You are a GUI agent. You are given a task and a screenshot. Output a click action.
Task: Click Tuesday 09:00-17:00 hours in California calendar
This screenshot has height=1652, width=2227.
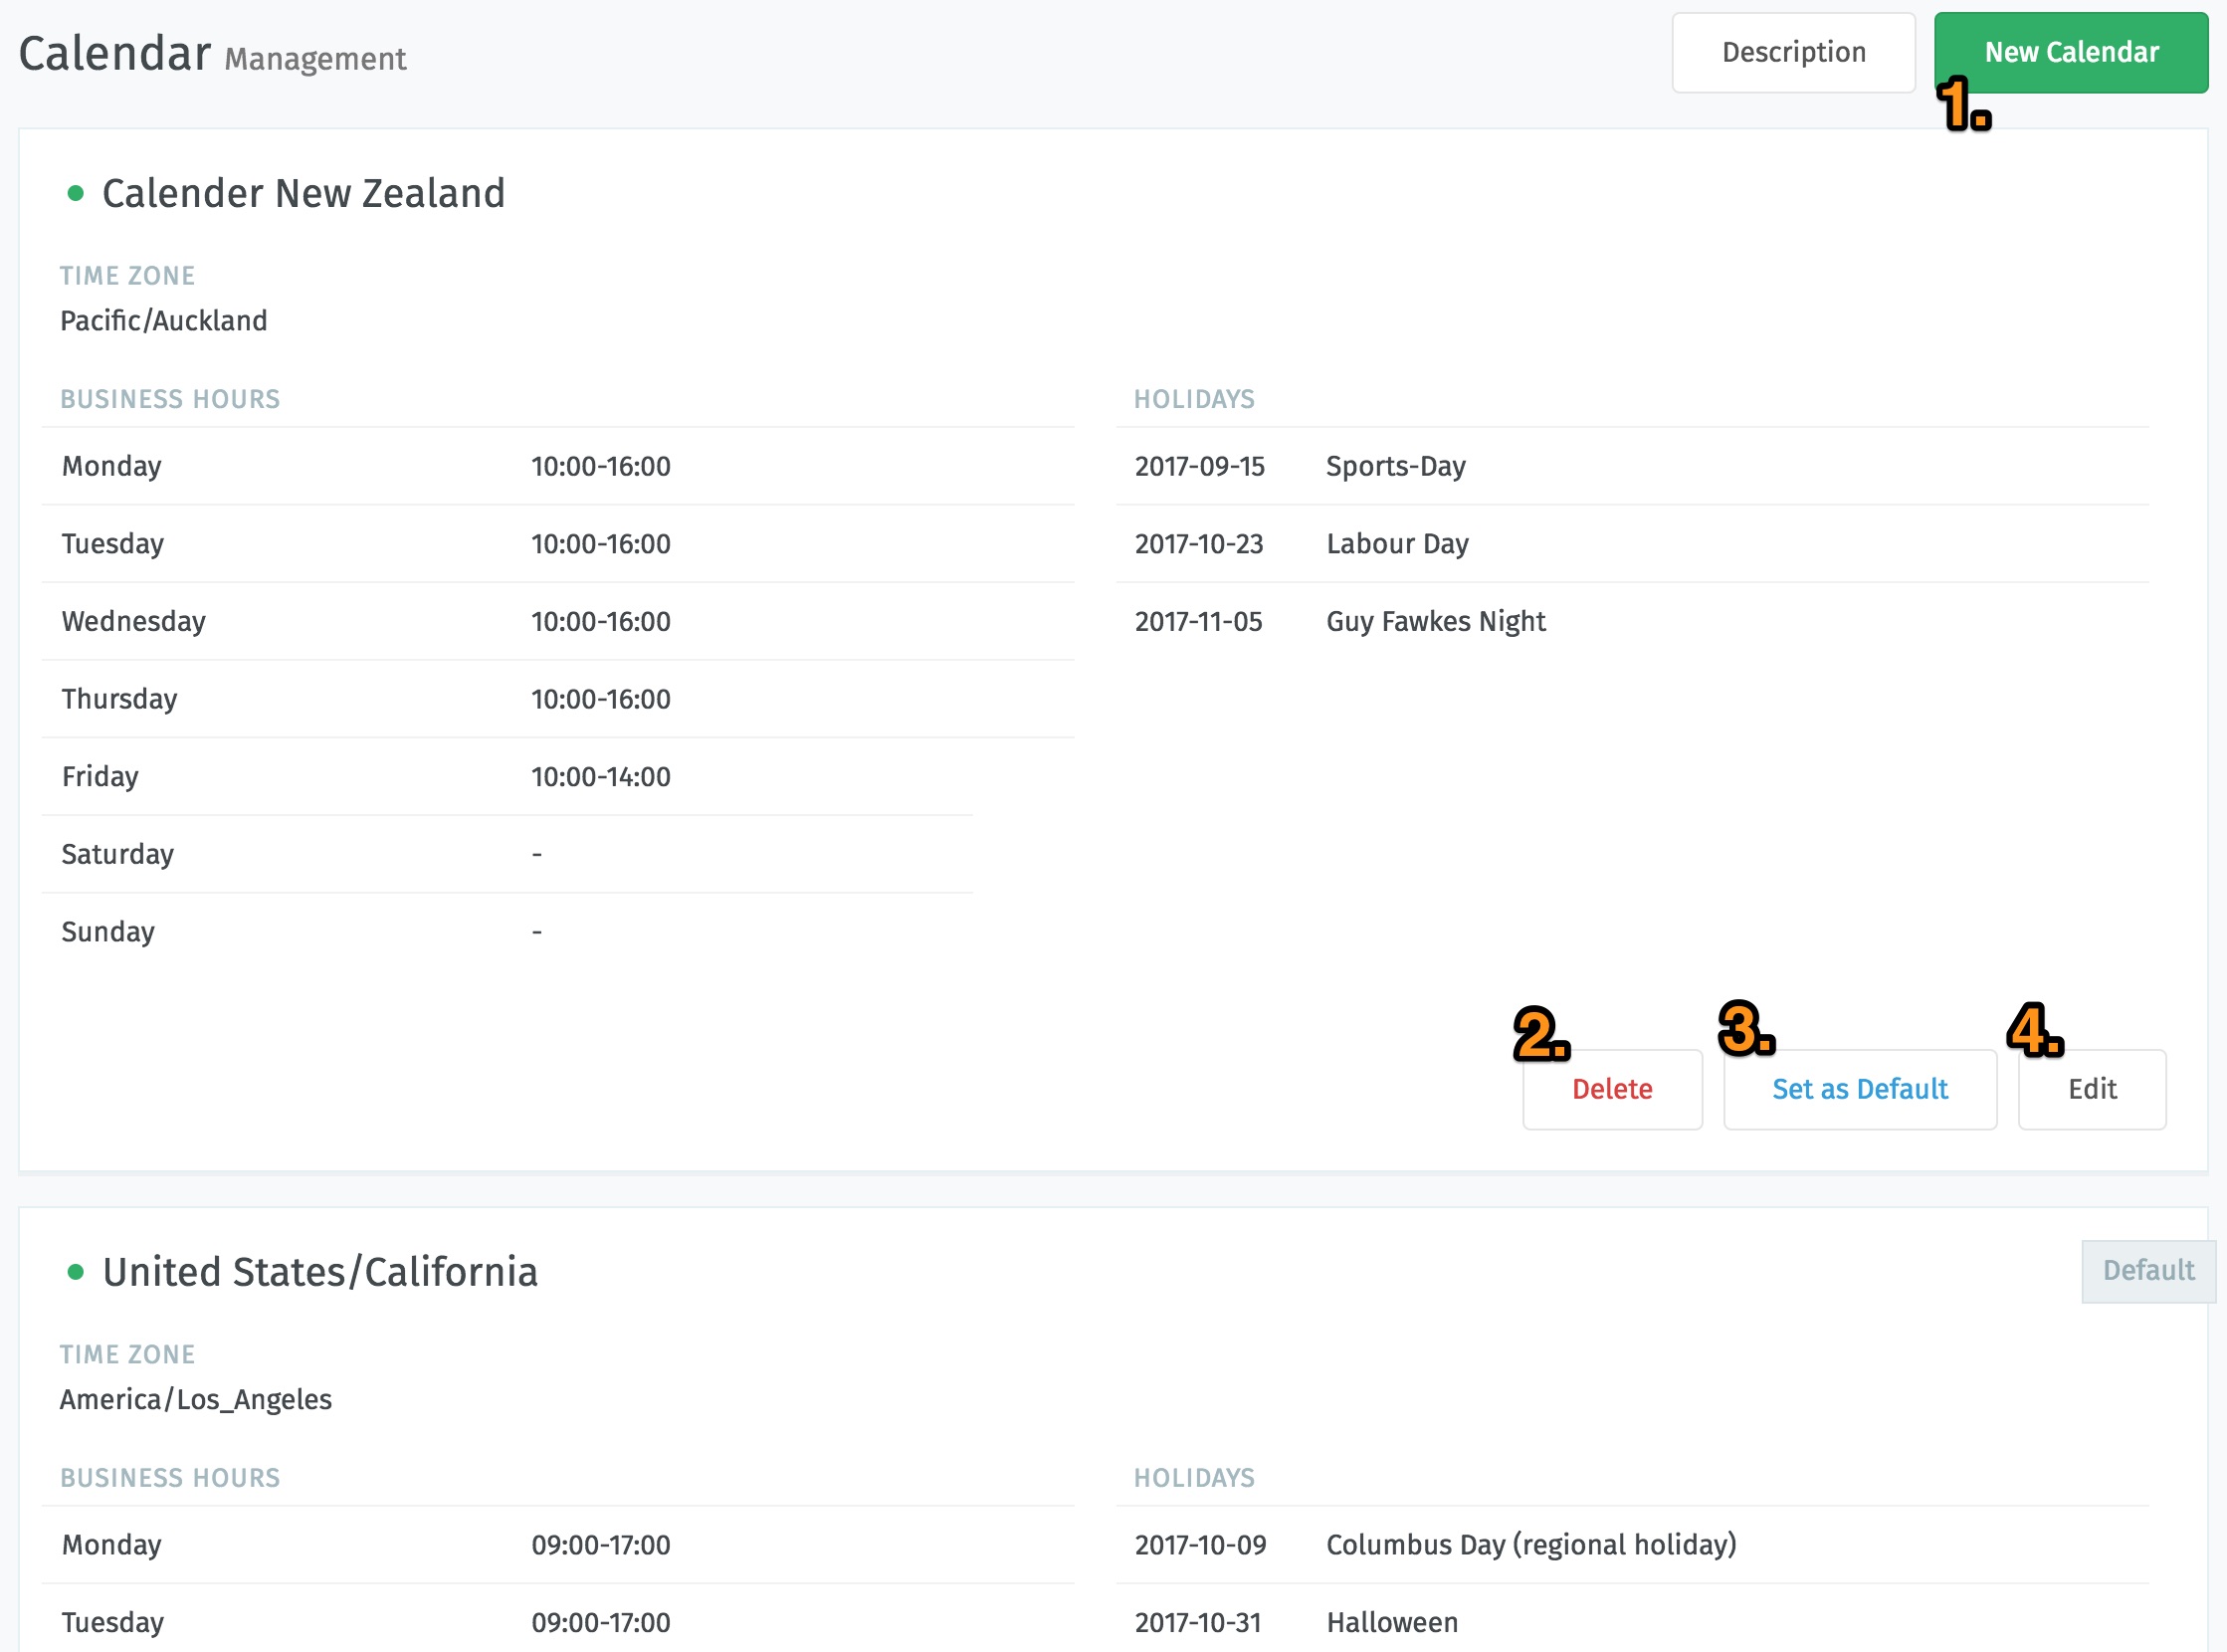(x=600, y=1623)
